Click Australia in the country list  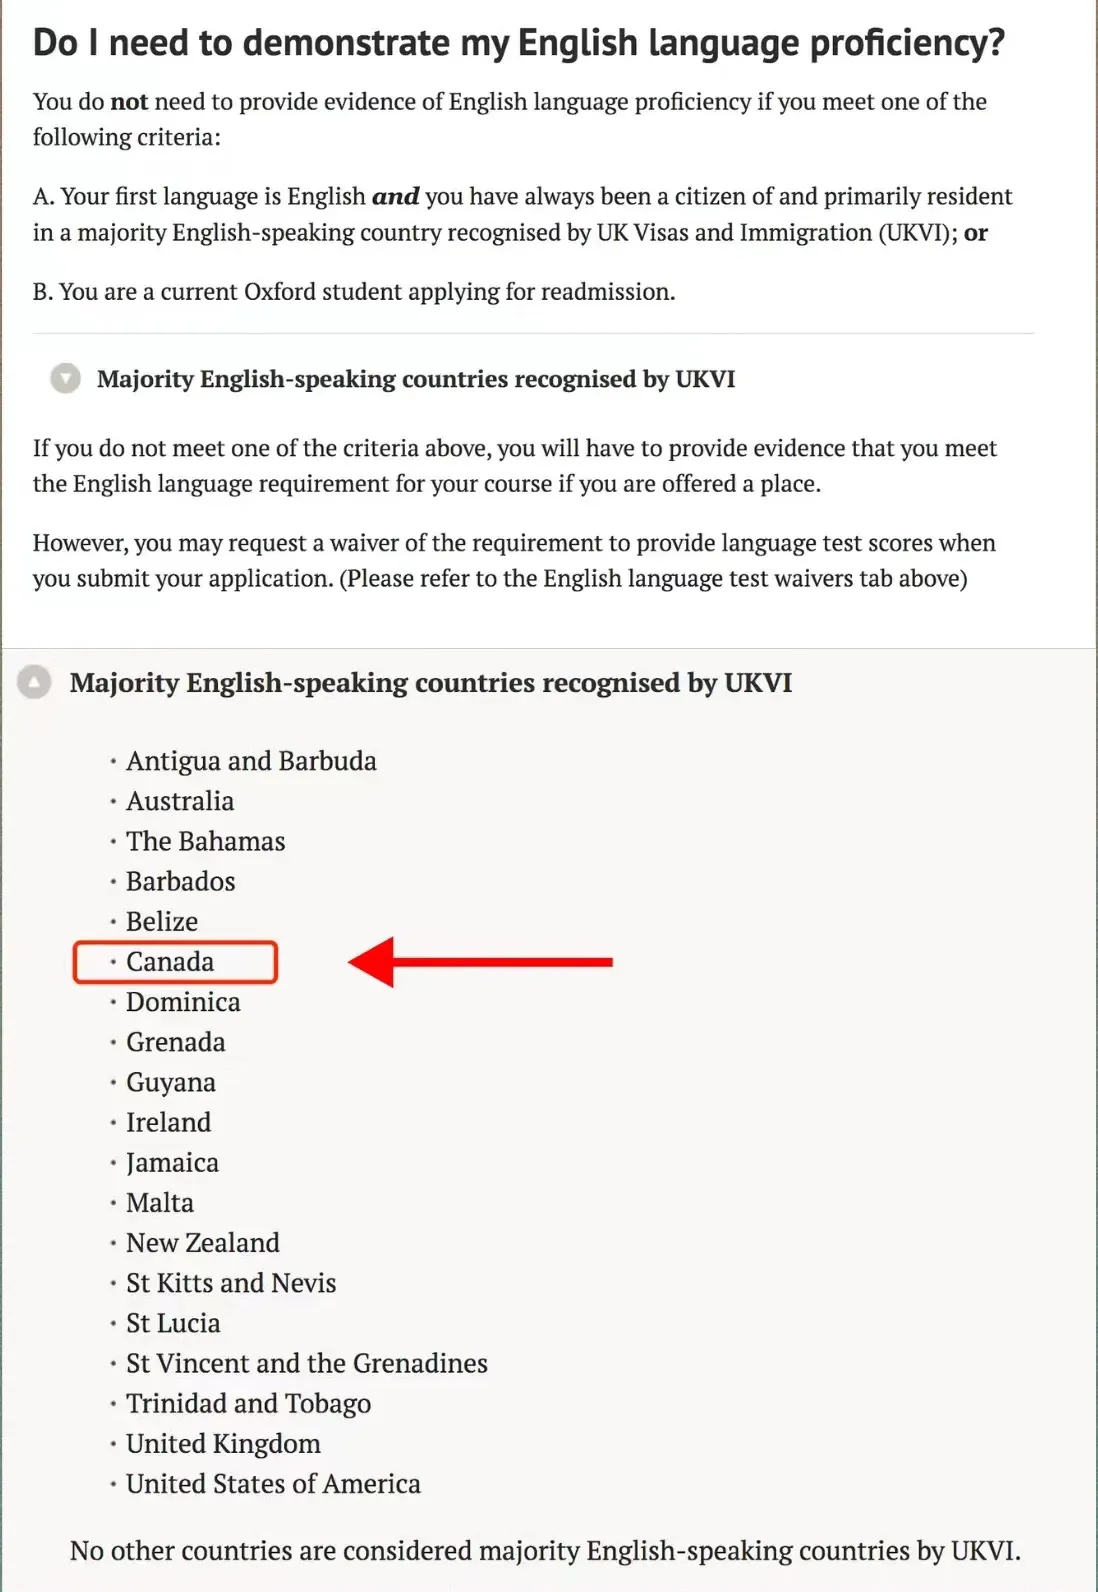pos(180,801)
